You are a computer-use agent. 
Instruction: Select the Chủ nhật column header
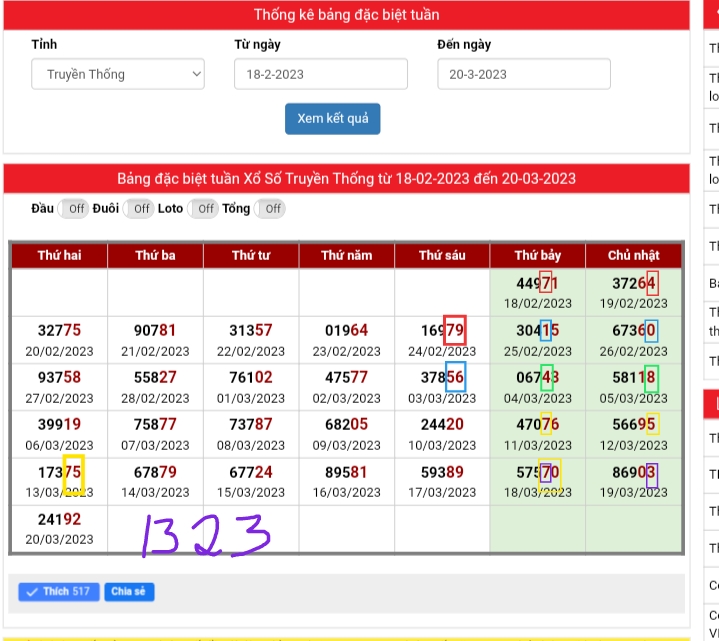tap(634, 255)
